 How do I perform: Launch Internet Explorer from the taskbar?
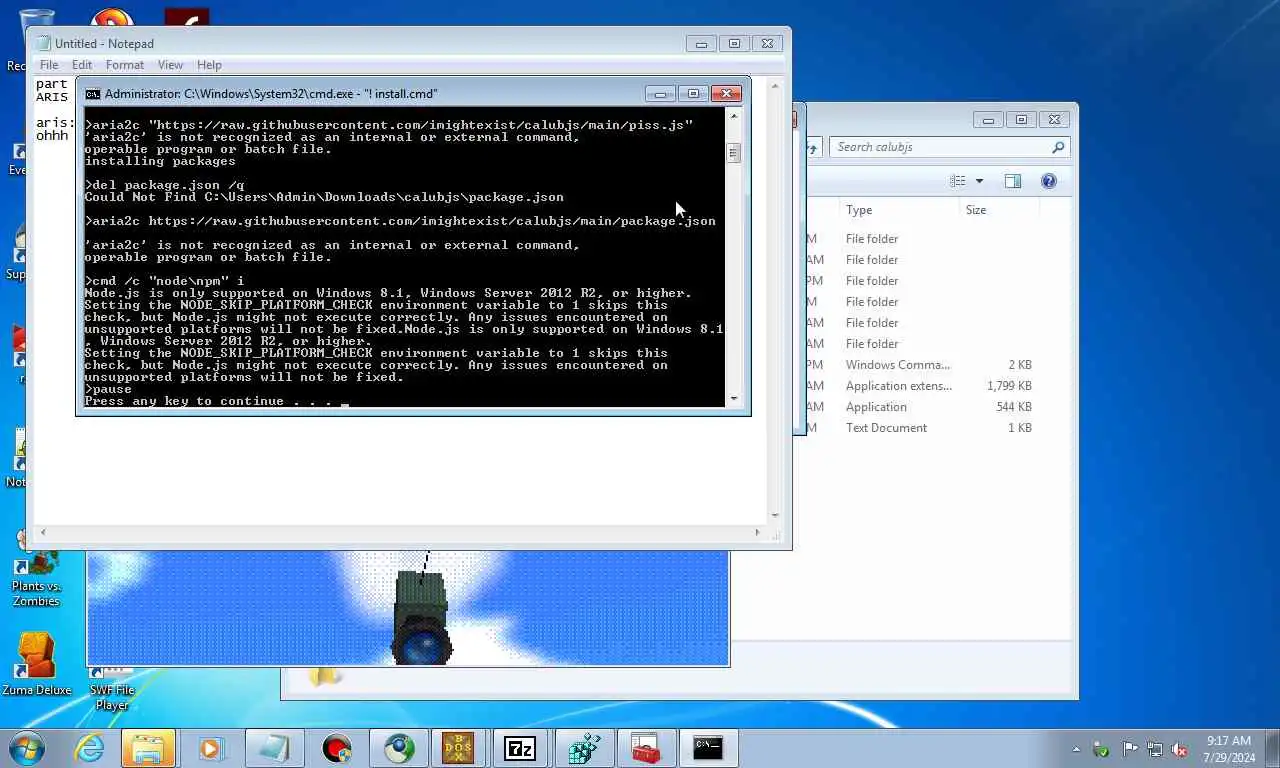pos(89,748)
